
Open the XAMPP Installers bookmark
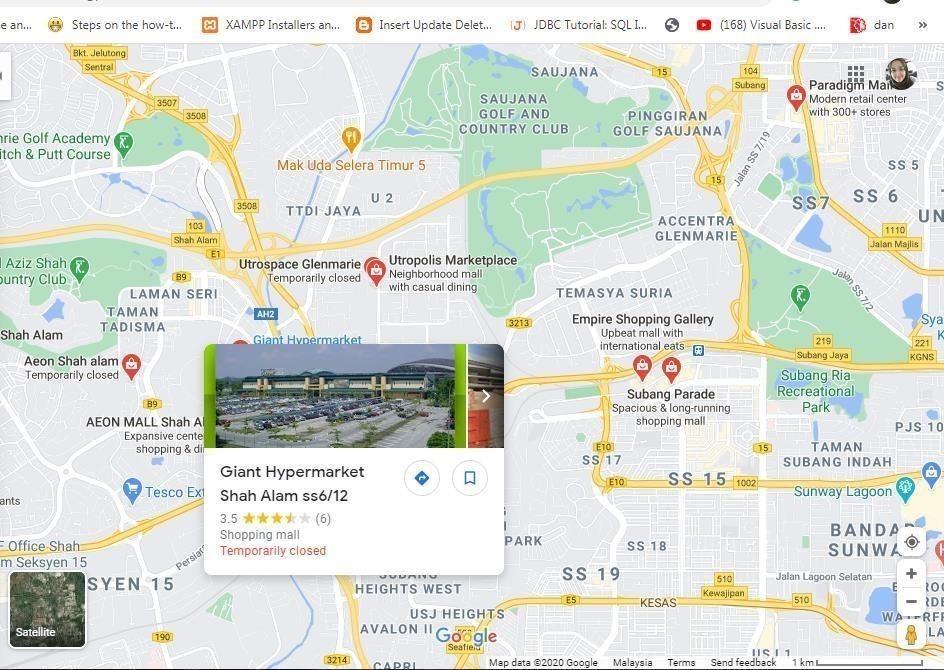point(272,25)
